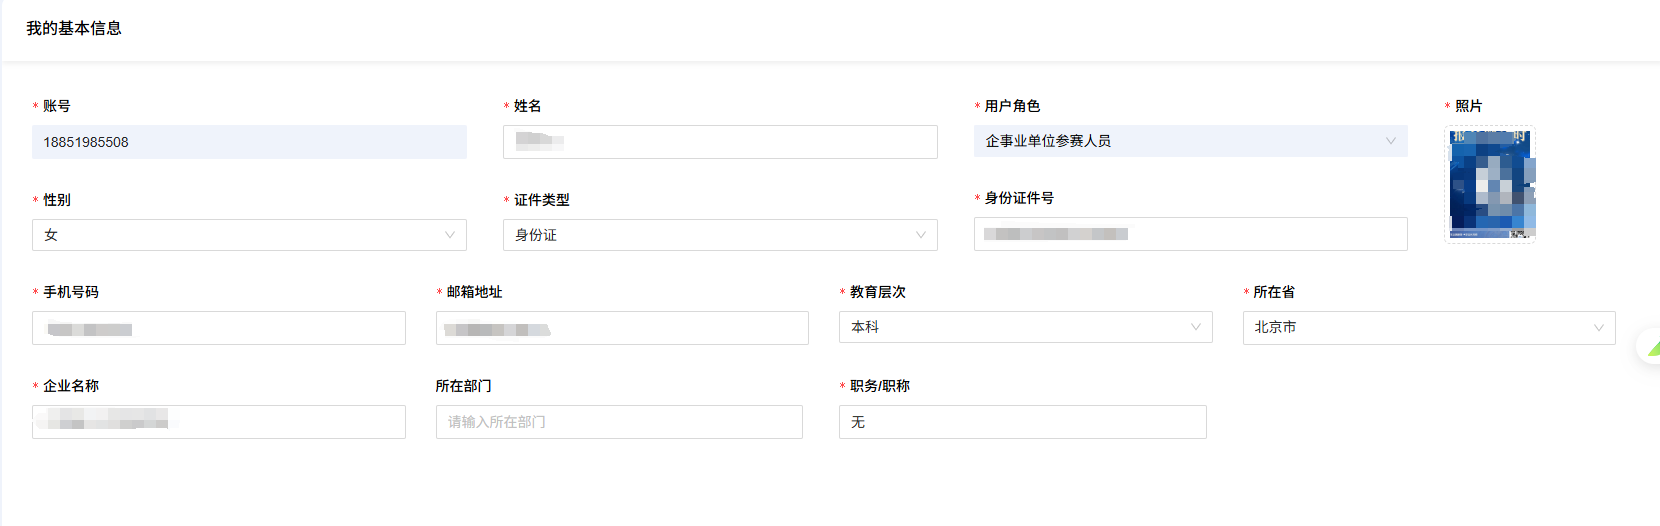Click the 职务/职称 field containing 无

1022,422
